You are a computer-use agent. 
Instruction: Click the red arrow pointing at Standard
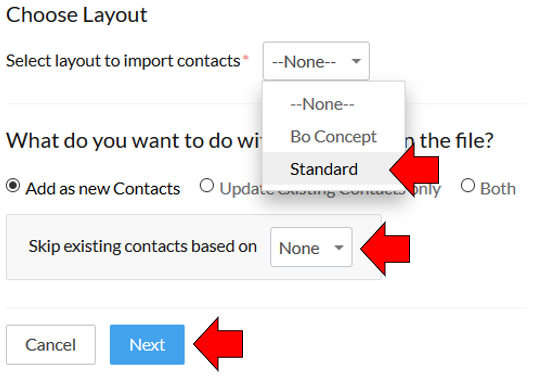tap(414, 170)
